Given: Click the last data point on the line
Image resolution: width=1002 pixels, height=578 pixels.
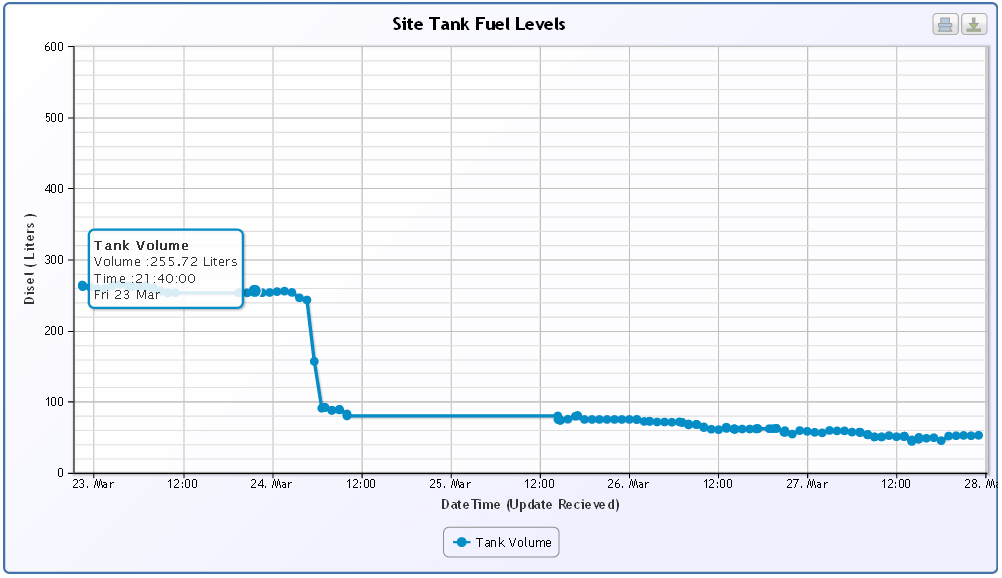Looking at the screenshot, I should point(978,435).
